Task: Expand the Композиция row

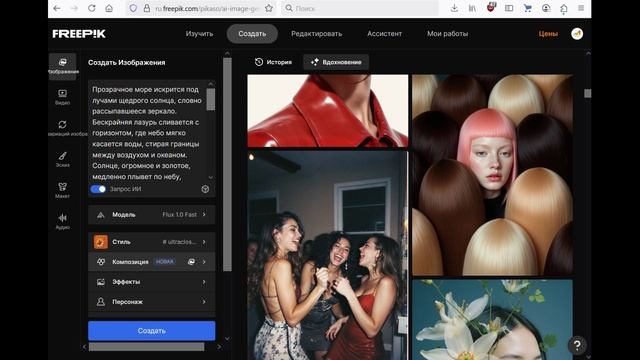Action: [x=151, y=262]
